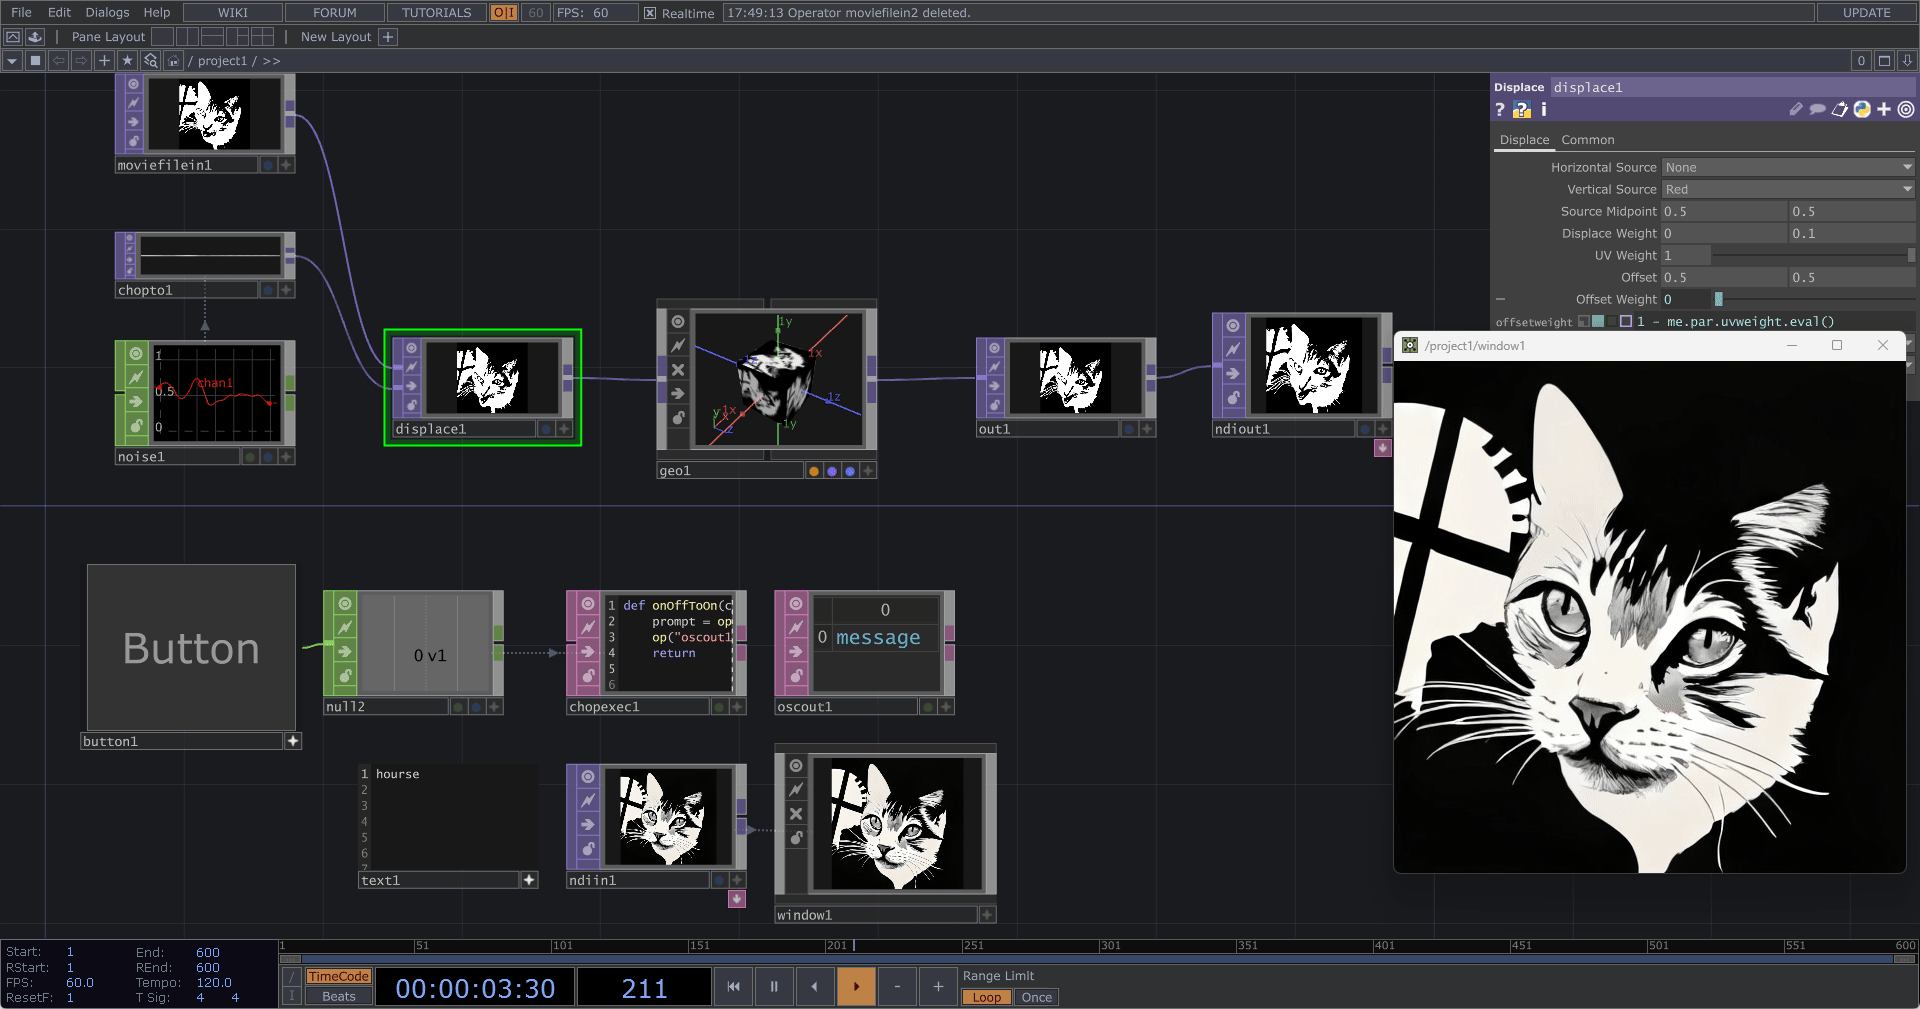Open the TUTORIALS link in the menu bar
Screen dimensions: 1920x1009
(x=435, y=13)
